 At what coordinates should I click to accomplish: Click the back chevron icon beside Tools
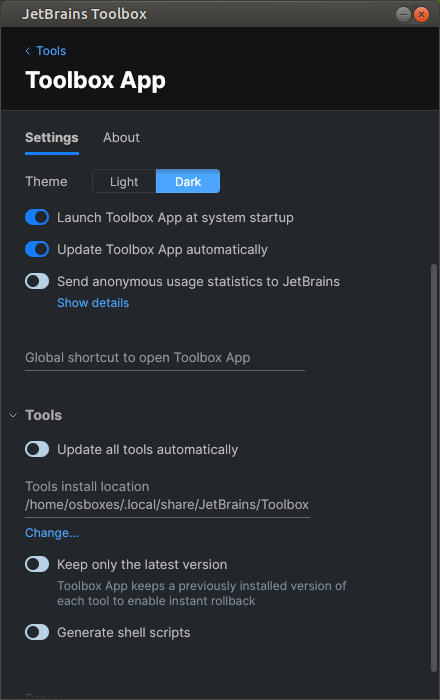pos(28,51)
